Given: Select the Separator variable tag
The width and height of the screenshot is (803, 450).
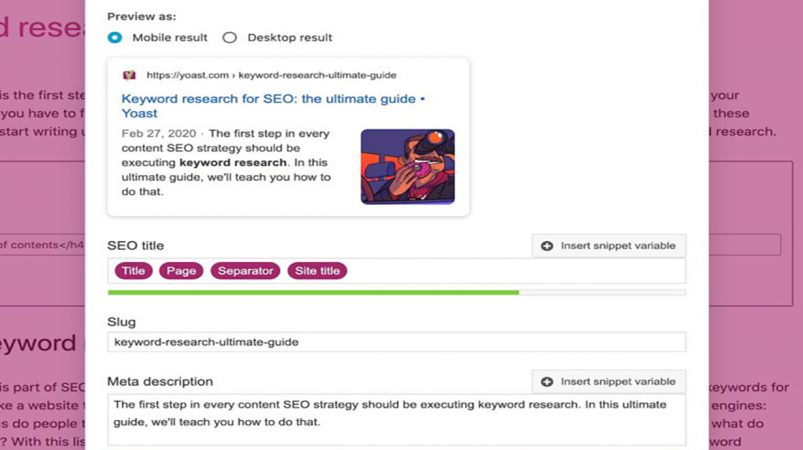Looking at the screenshot, I should pyautogui.click(x=245, y=271).
